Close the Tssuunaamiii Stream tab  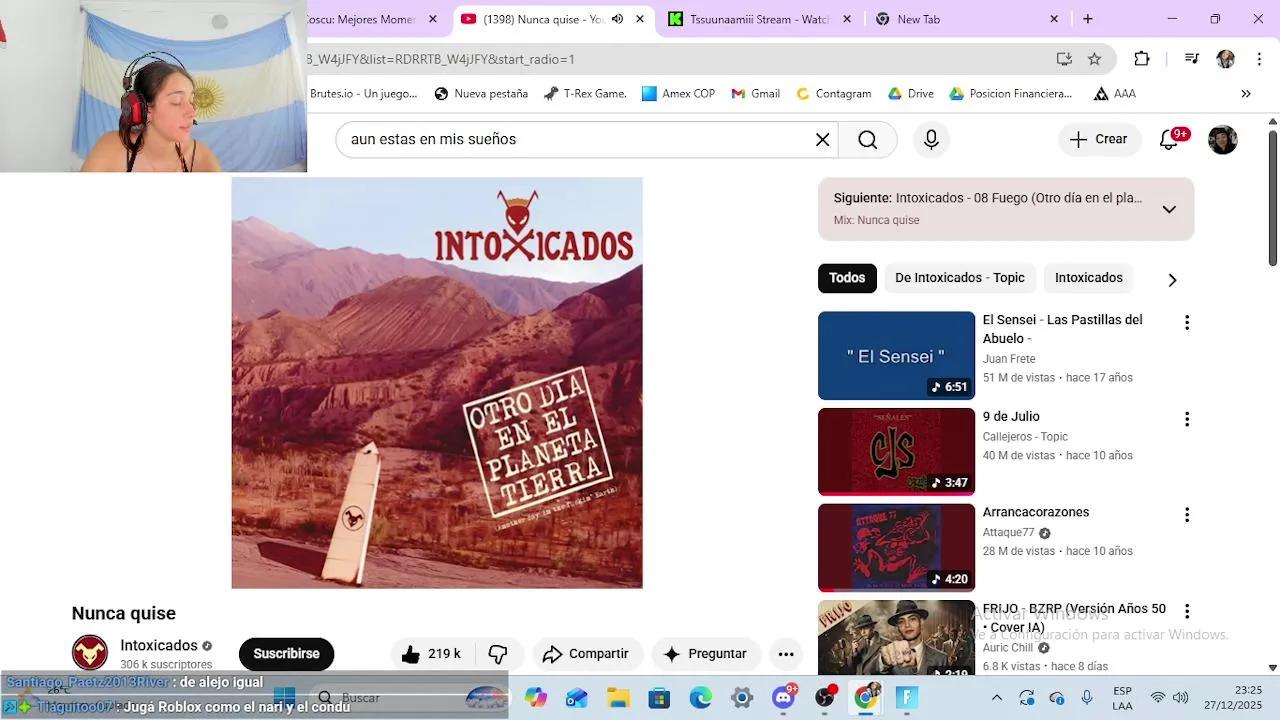tap(847, 19)
